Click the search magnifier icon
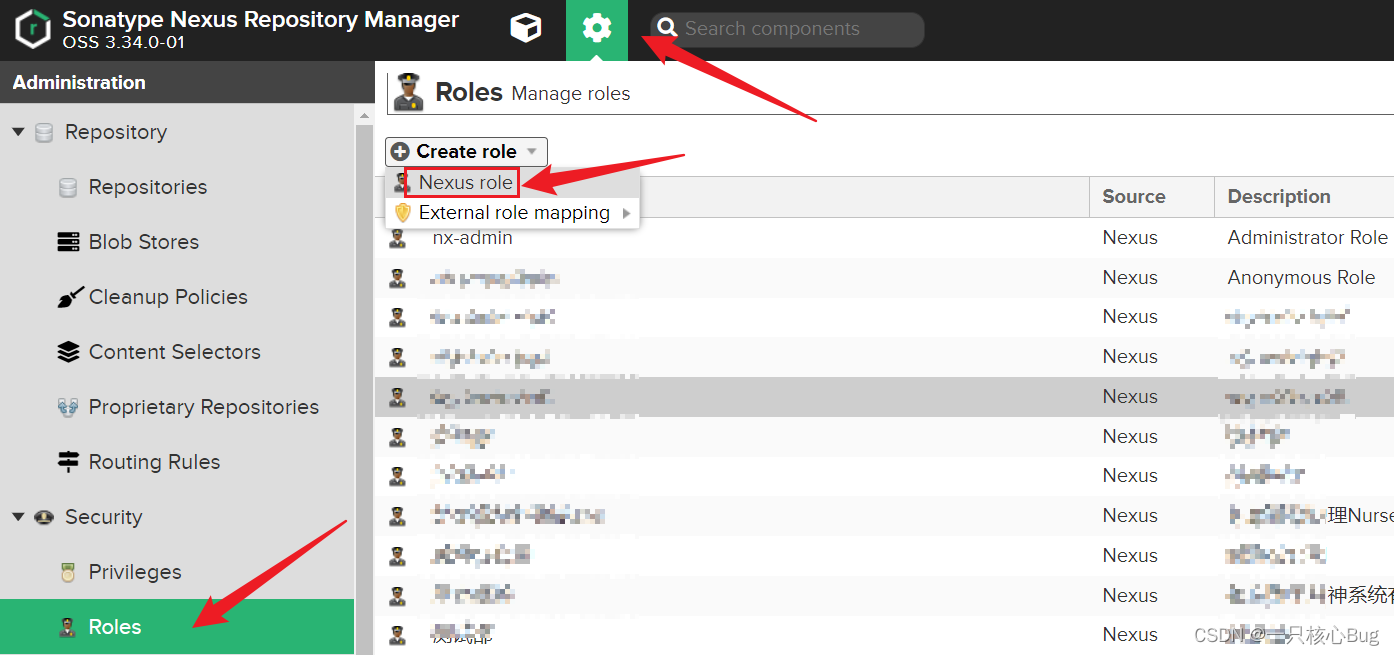Image resolution: width=1394 pixels, height=655 pixels. [667, 29]
